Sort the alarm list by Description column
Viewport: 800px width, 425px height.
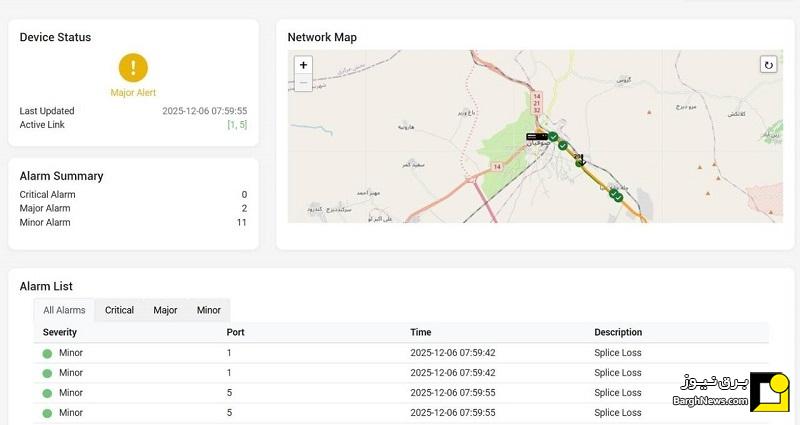(x=618, y=332)
